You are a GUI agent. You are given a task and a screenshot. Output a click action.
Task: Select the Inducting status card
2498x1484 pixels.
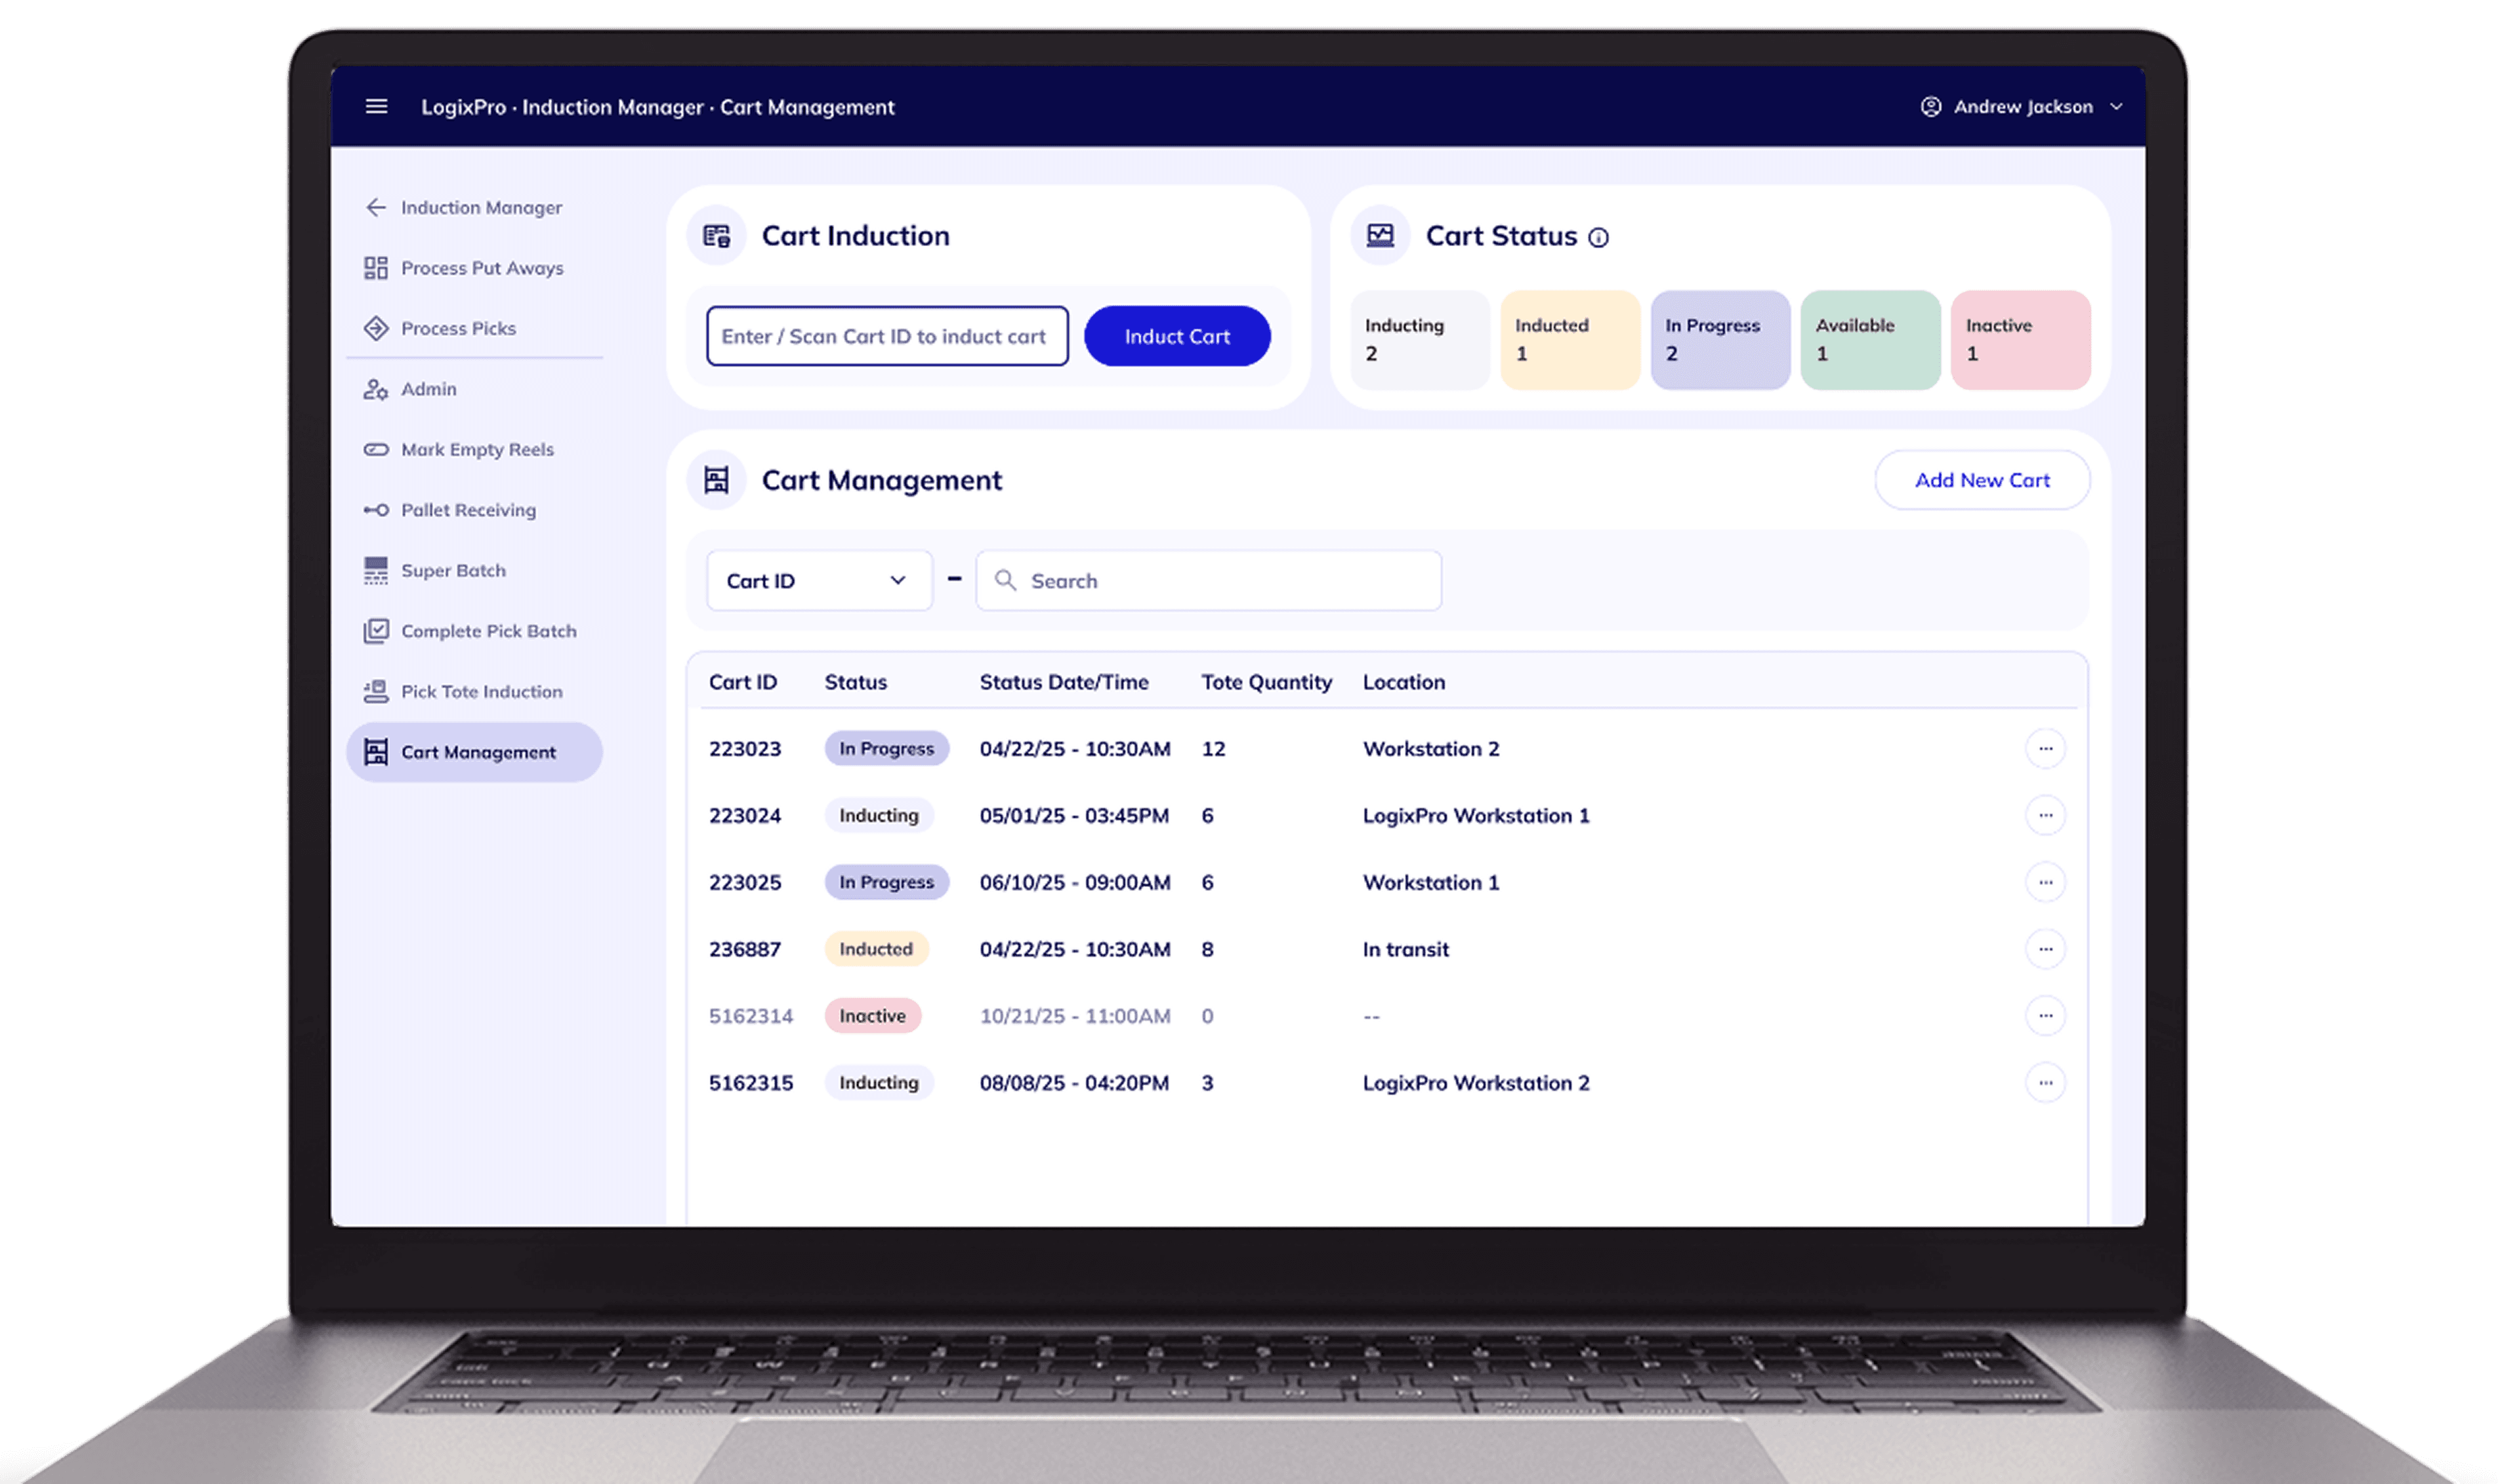[1419, 340]
